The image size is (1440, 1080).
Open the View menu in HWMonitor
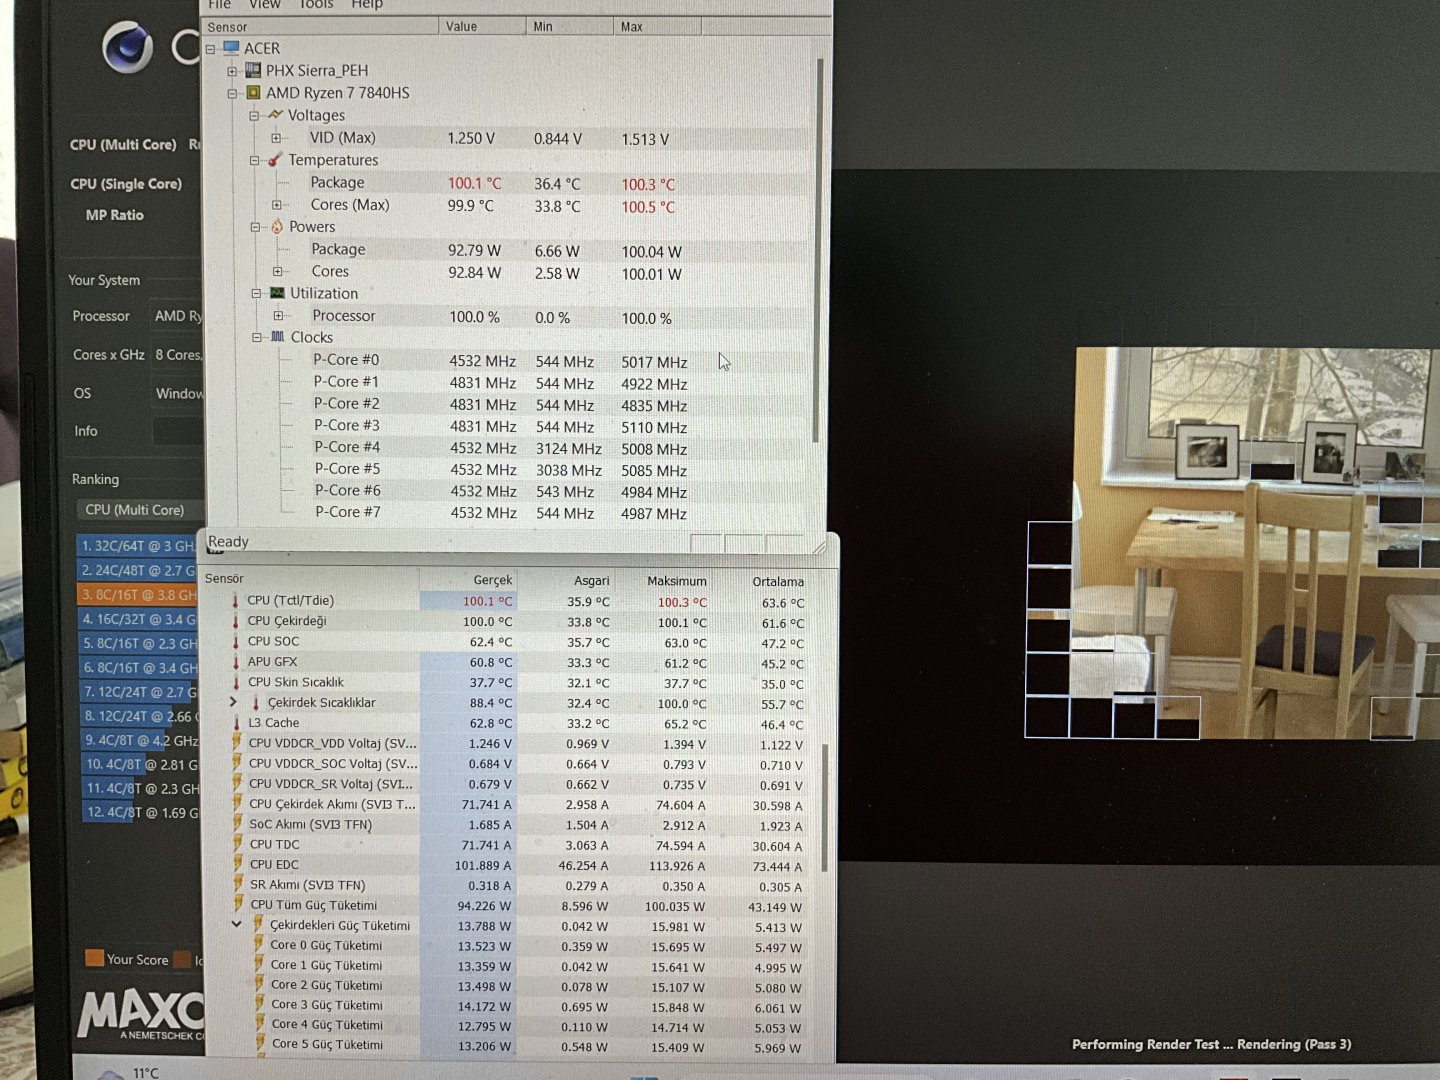265,5
